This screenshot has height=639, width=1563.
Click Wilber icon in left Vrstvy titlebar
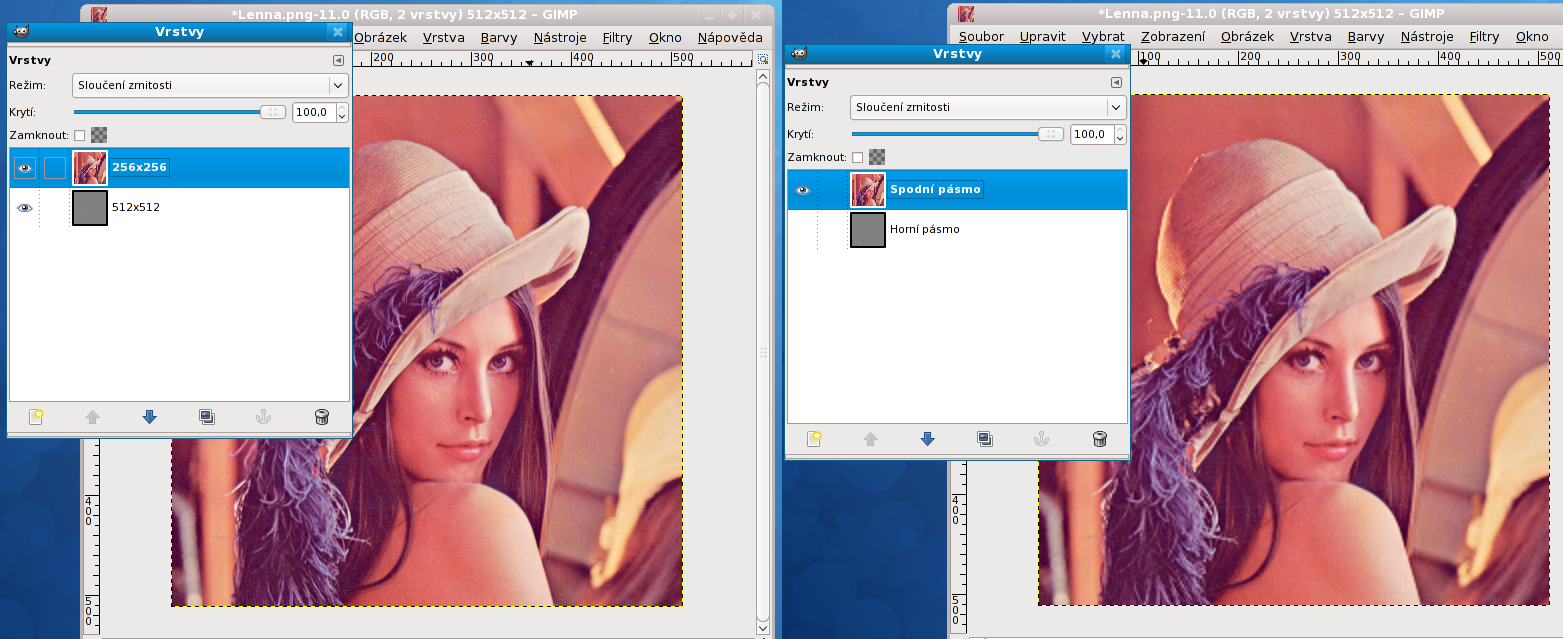click(x=21, y=31)
